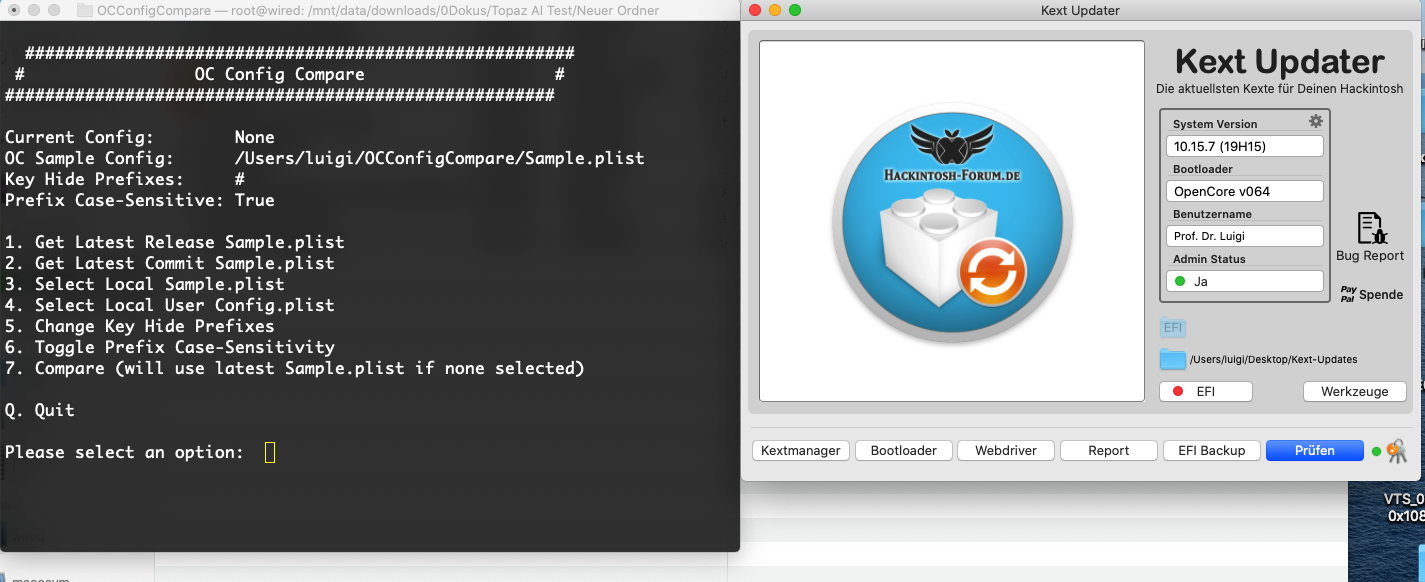Click terminal line '4. Select Local User Config.plist'
Image resolution: width=1425 pixels, height=582 pixels.
(169, 305)
